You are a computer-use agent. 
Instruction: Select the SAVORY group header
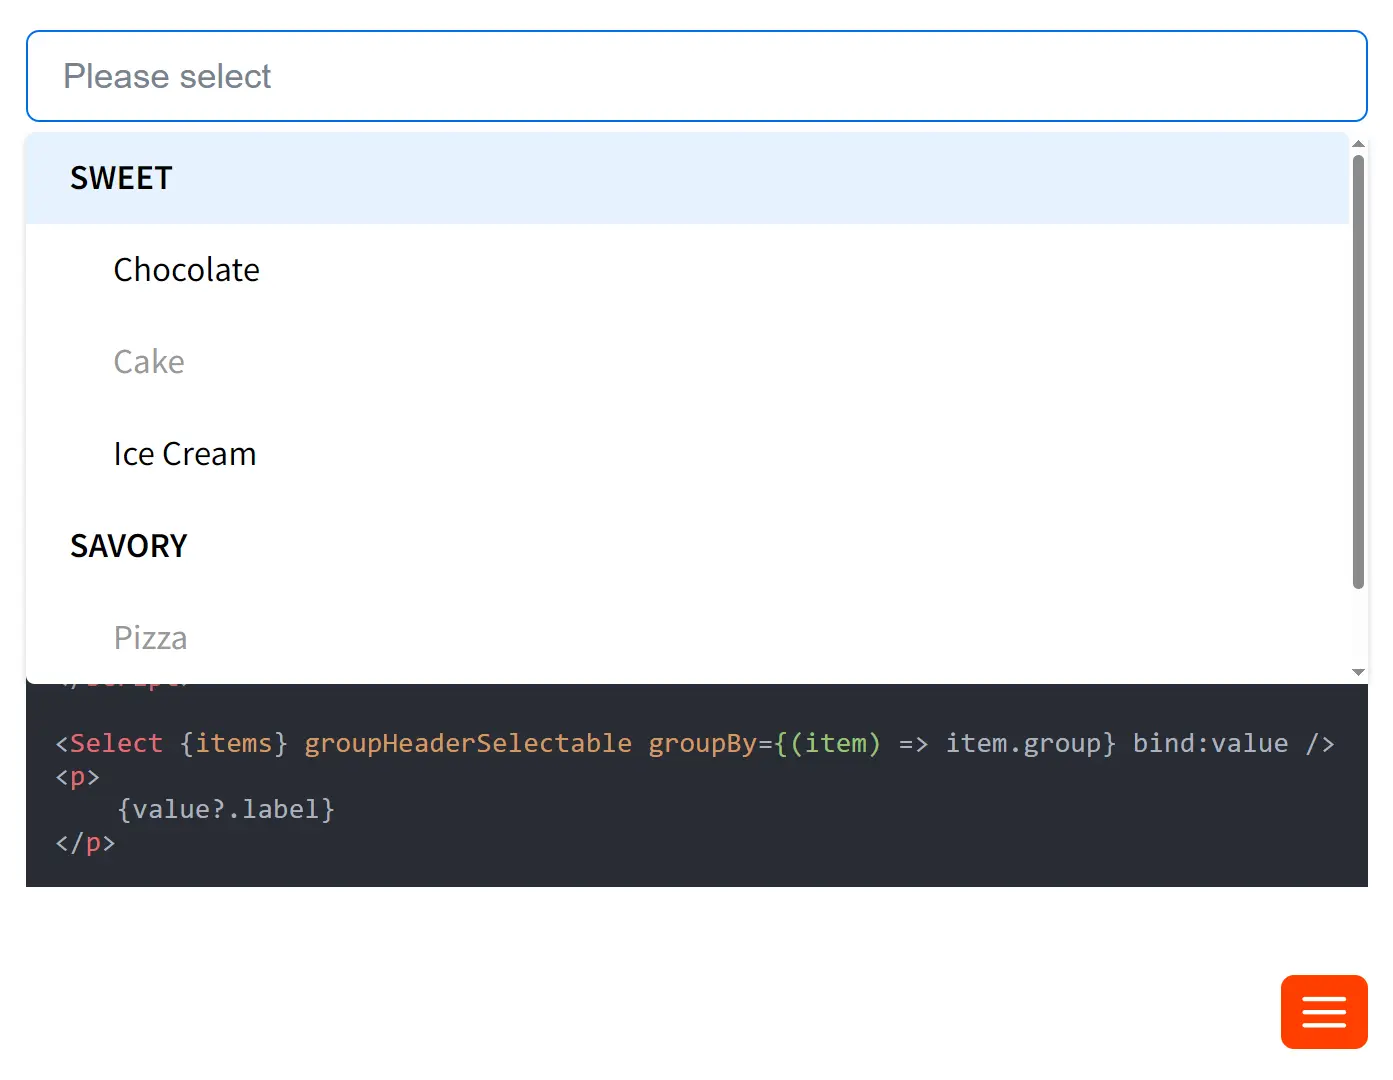pyautogui.click(x=687, y=546)
